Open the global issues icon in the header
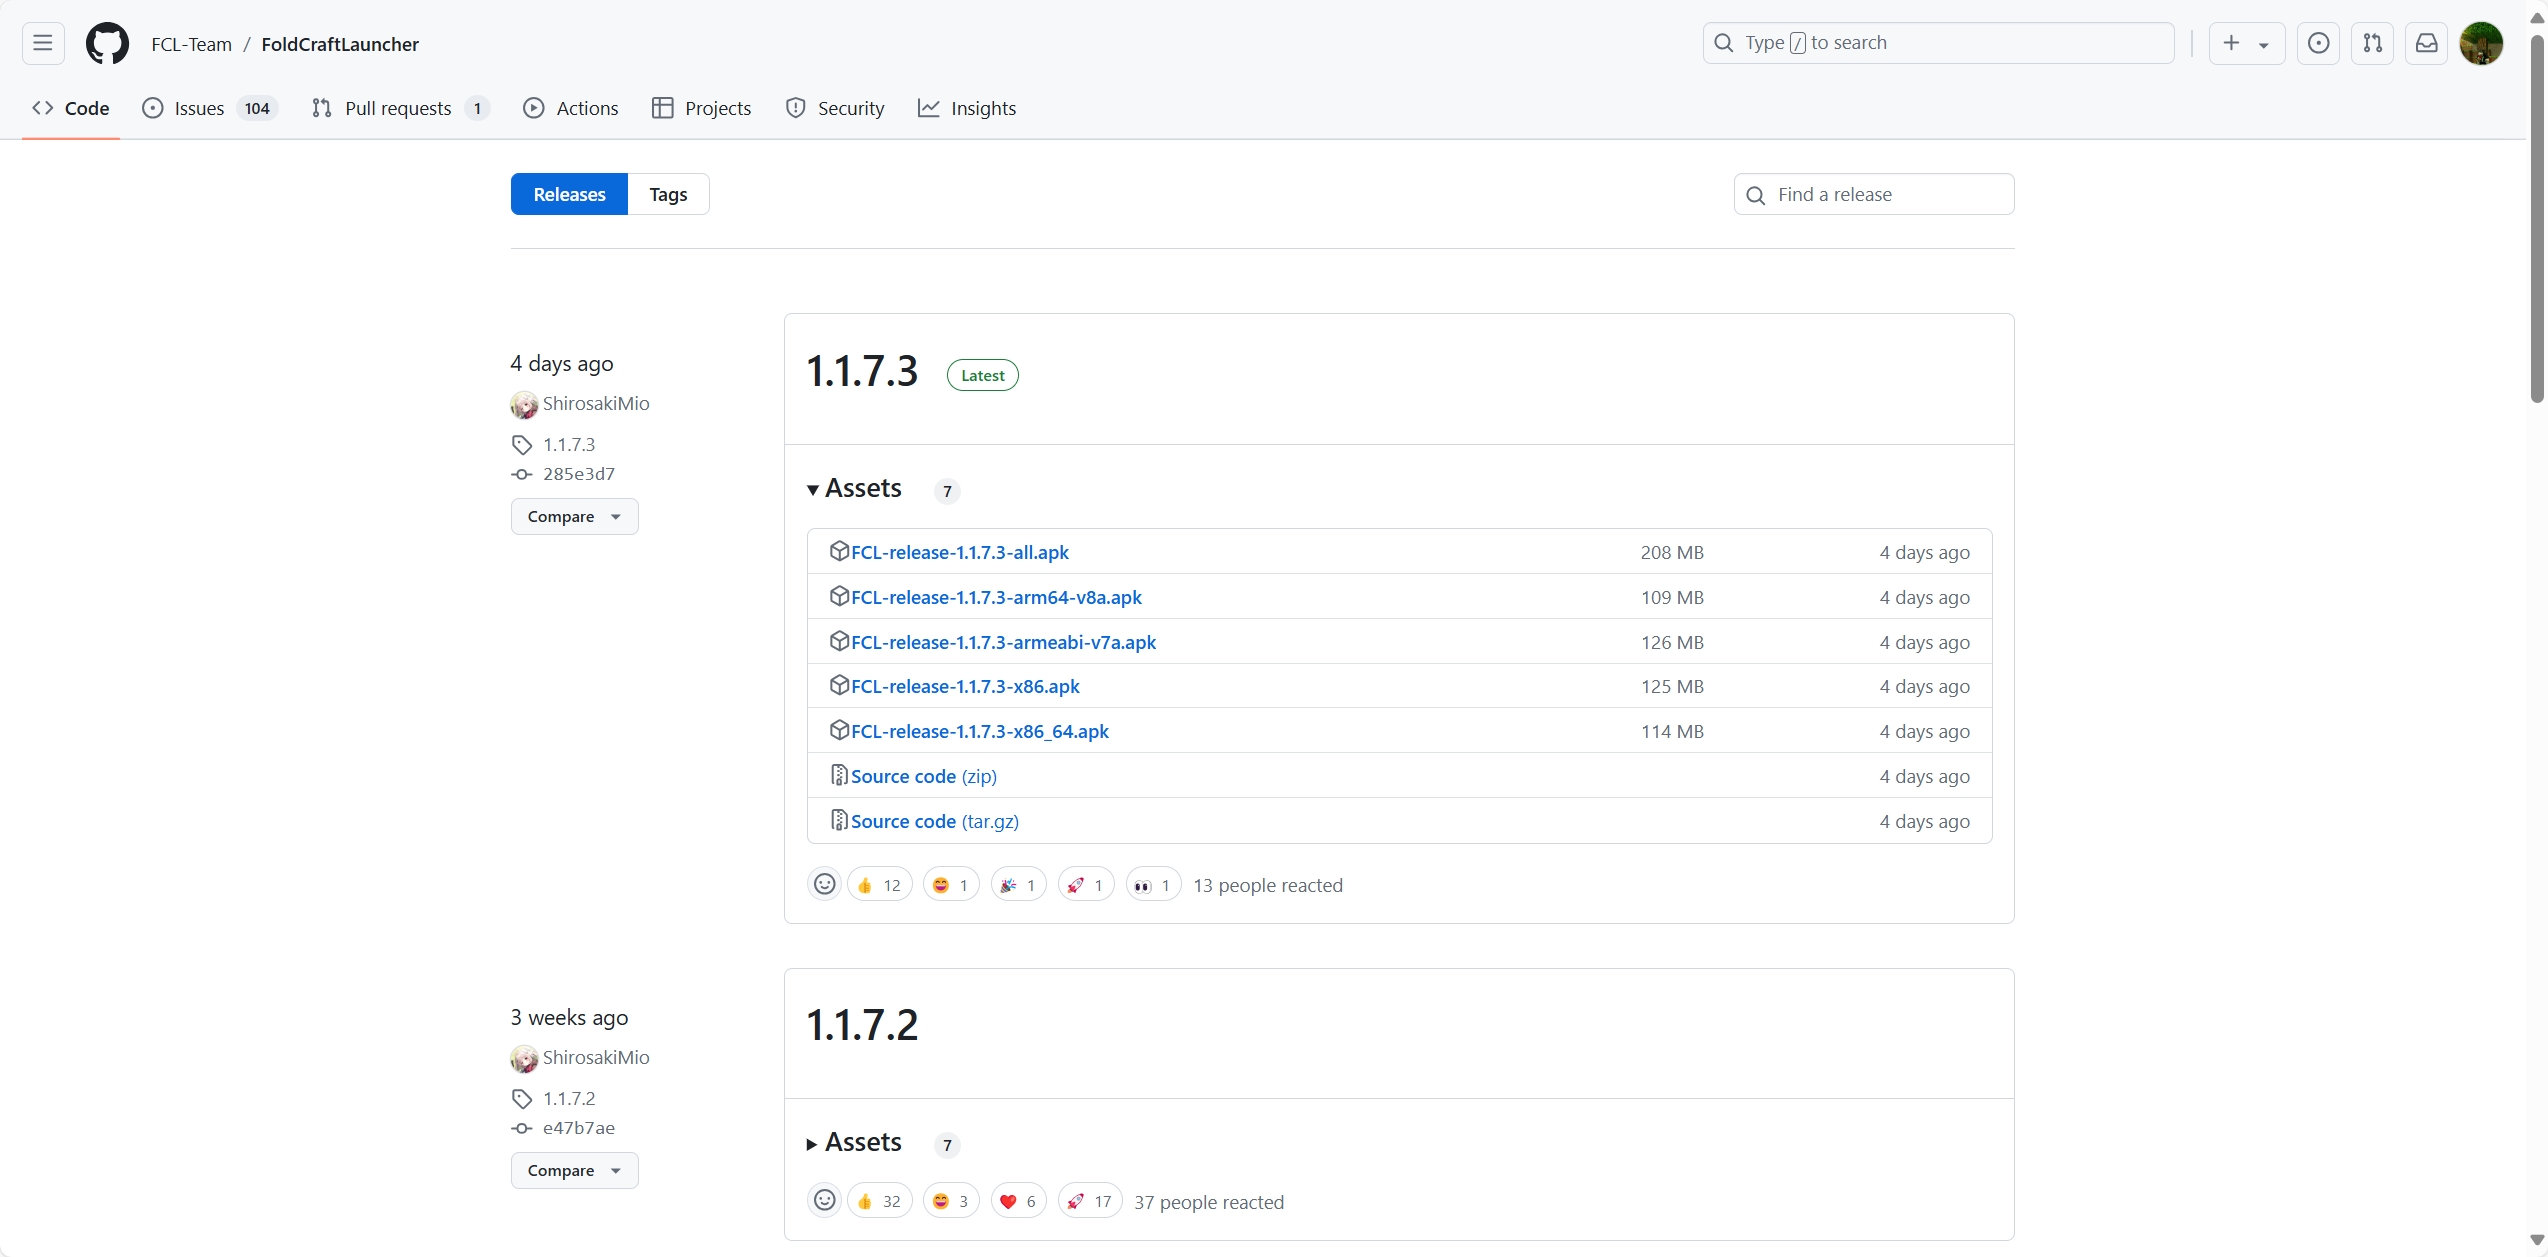2548x1257 pixels. 2318,43
